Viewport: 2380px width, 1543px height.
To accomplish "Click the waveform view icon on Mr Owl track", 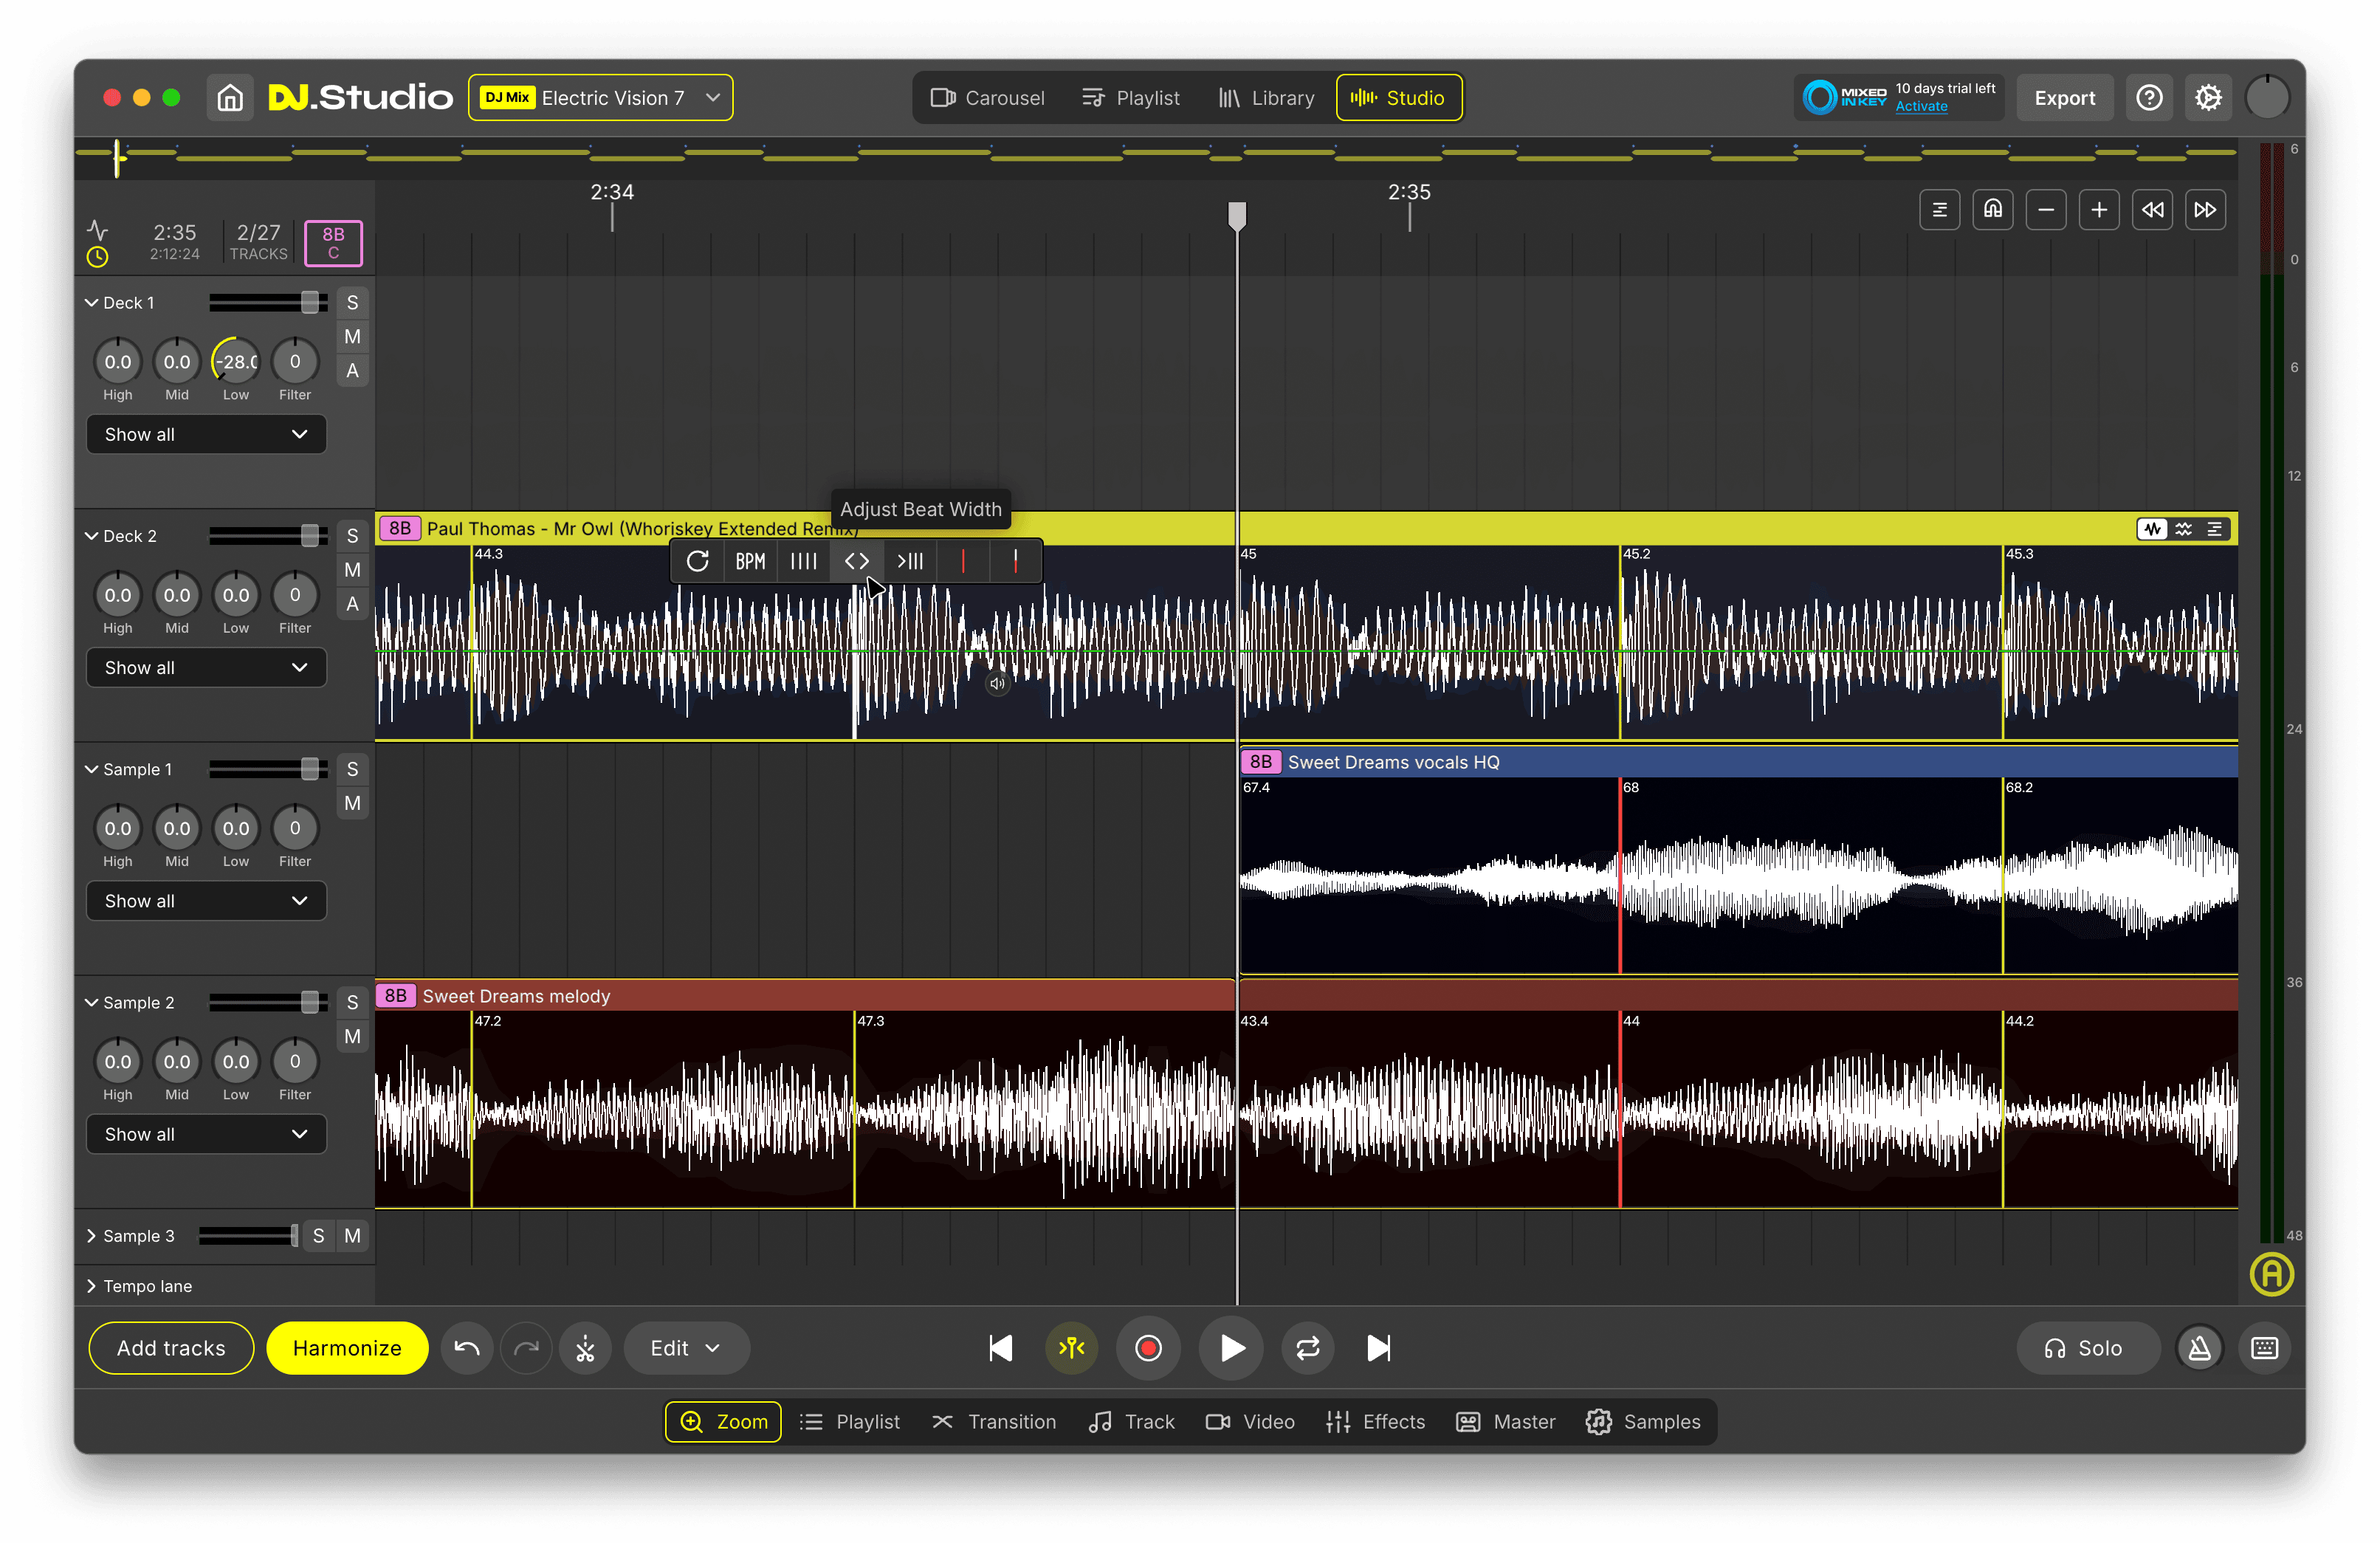I will pos(2152,529).
